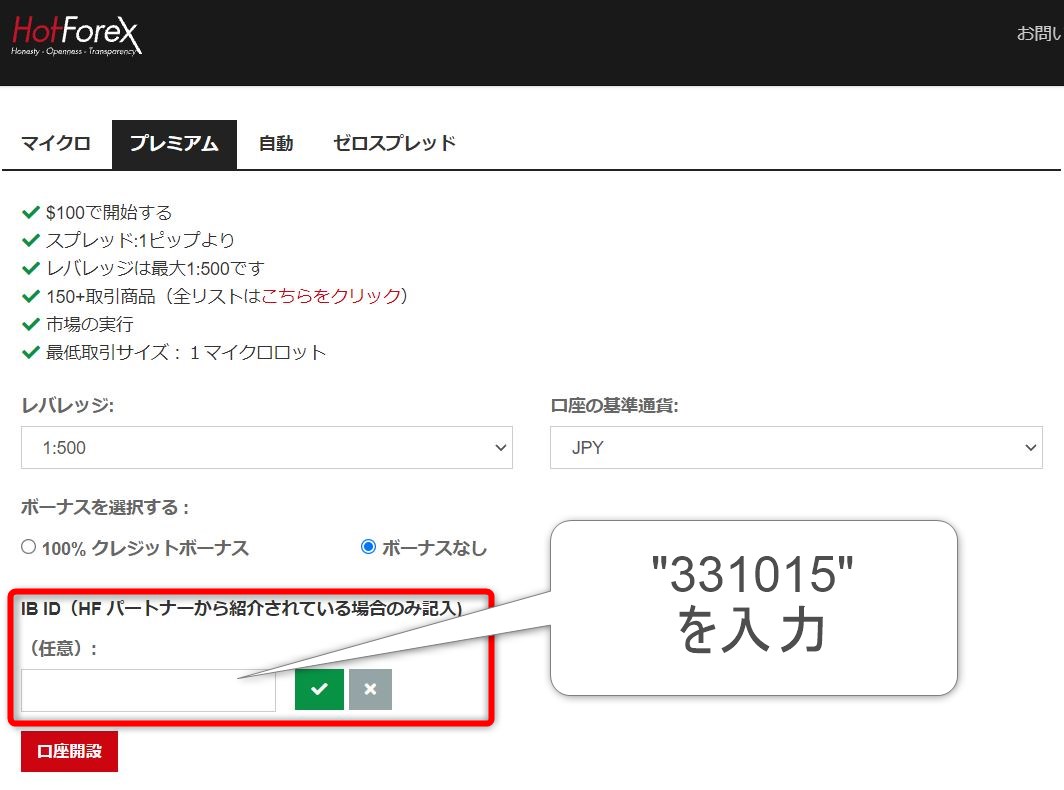Click the レバレッジは最大1:500です text
This screenshot has width=1064, height=790.
coord(155,268)
